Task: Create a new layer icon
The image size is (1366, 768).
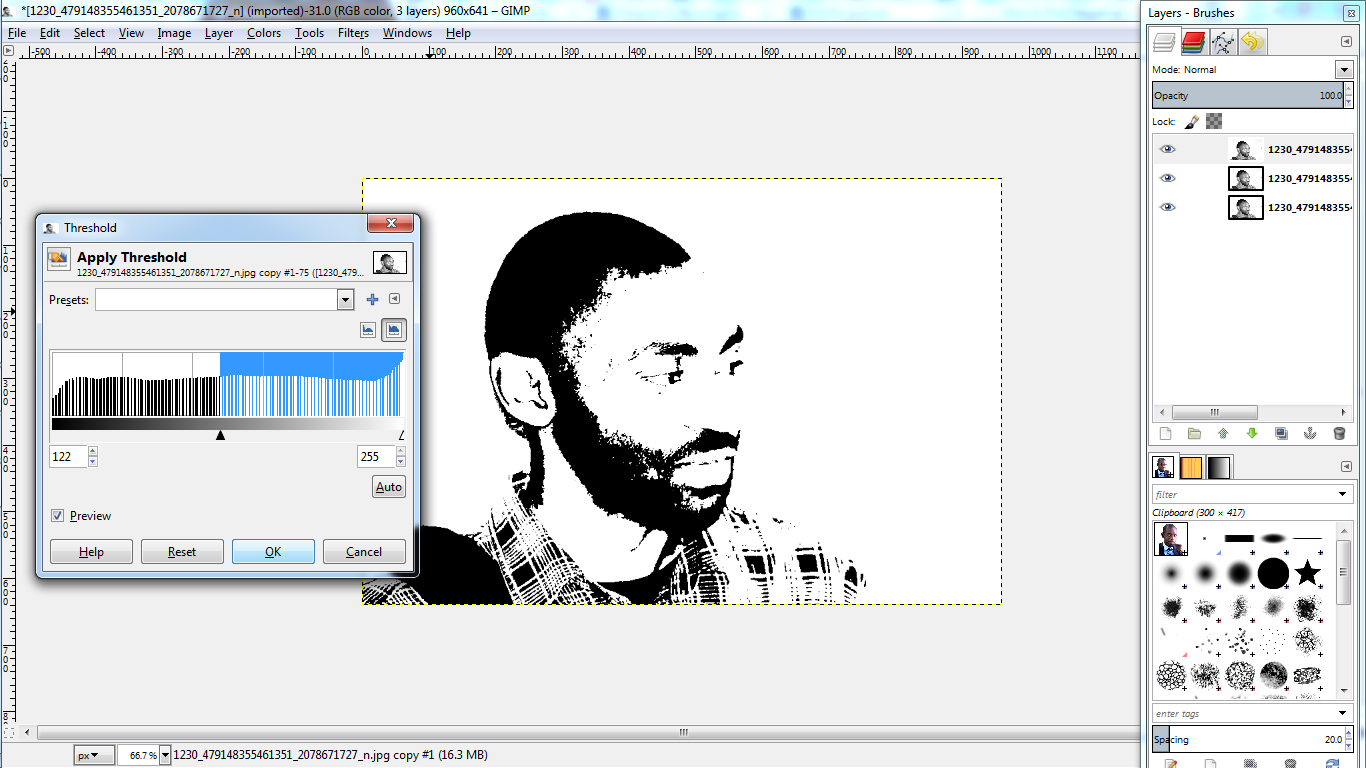Action: (1165, 433)
